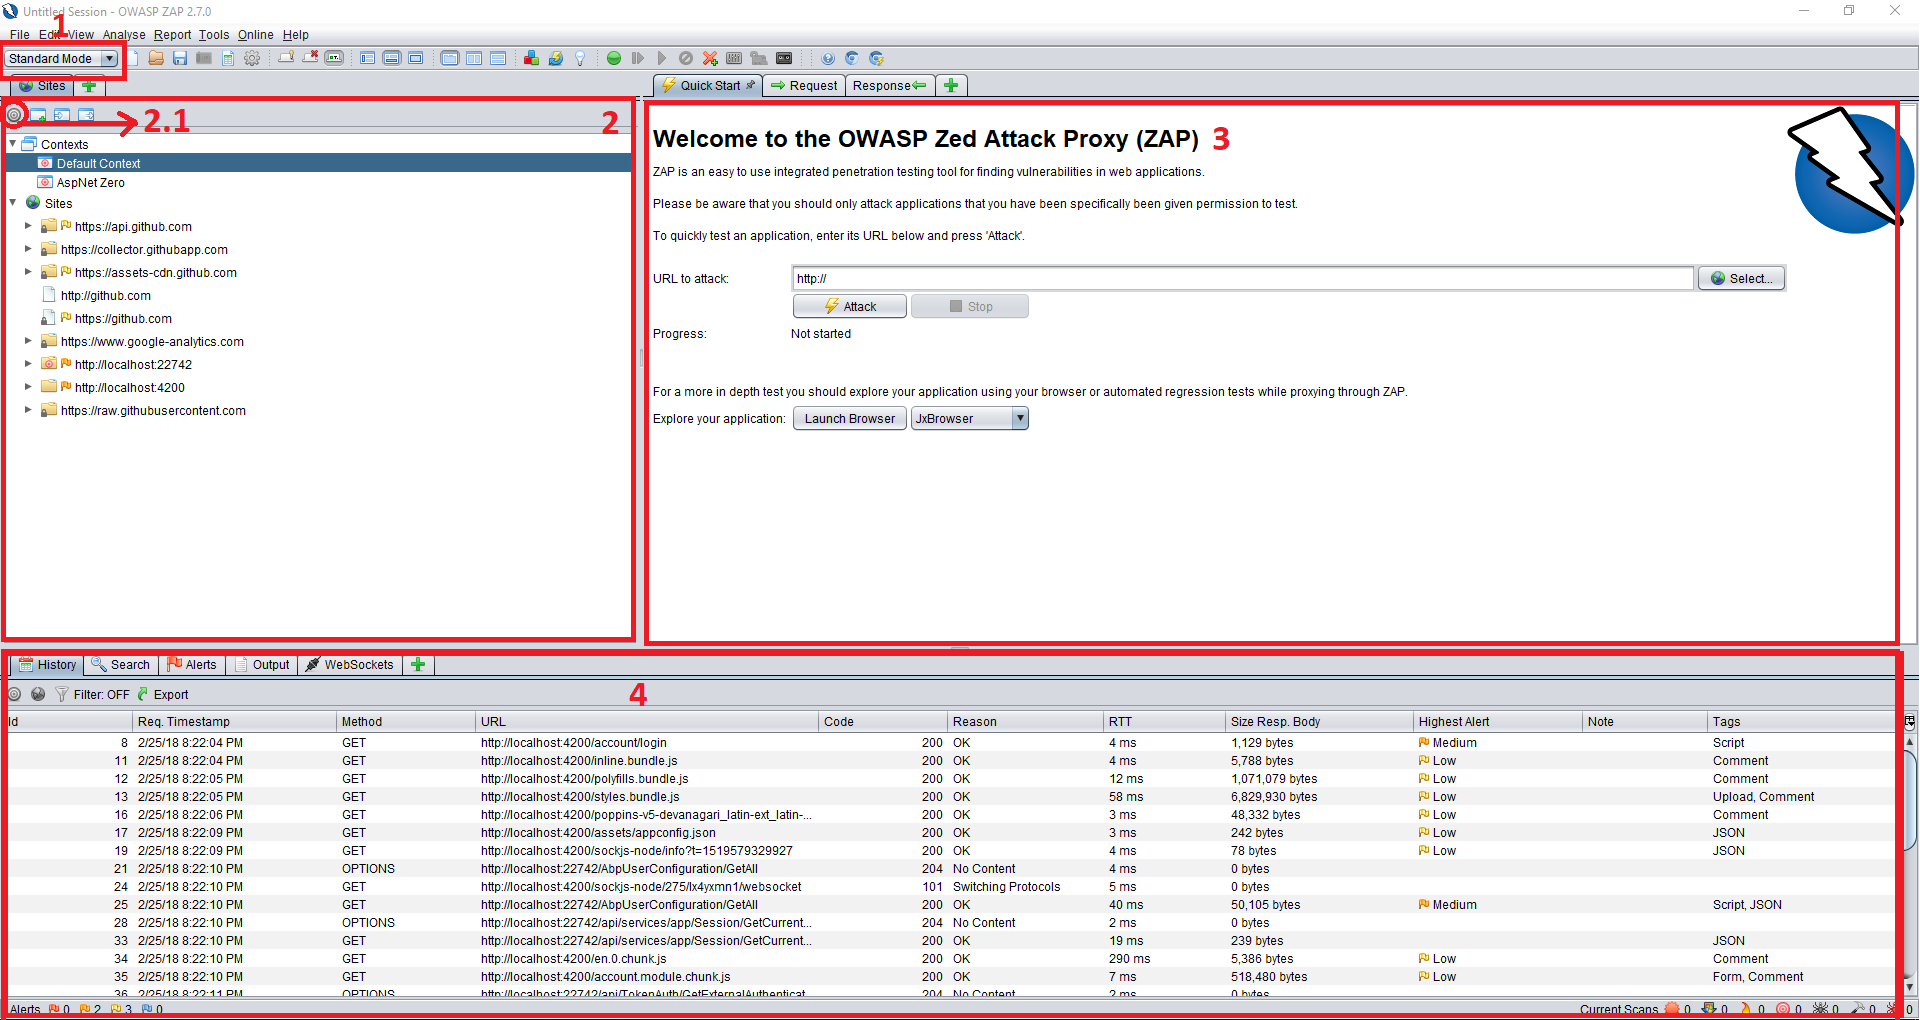1920x1020 pixels.
Task: Expand https://api.github.com node
Action: click(28, 226)
